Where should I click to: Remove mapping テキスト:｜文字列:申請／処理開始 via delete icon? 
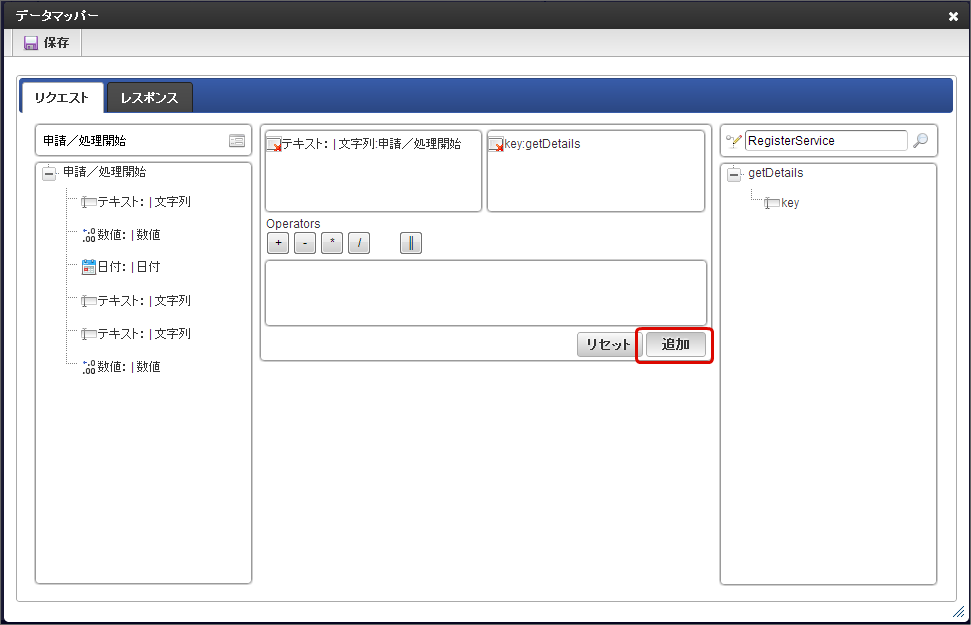click(x=274, y=144)
